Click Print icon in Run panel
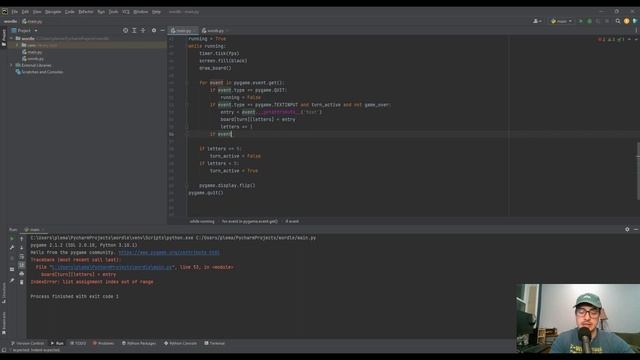Image resolution: width=640 pixels, height=360 pixels. click(22, 273)
